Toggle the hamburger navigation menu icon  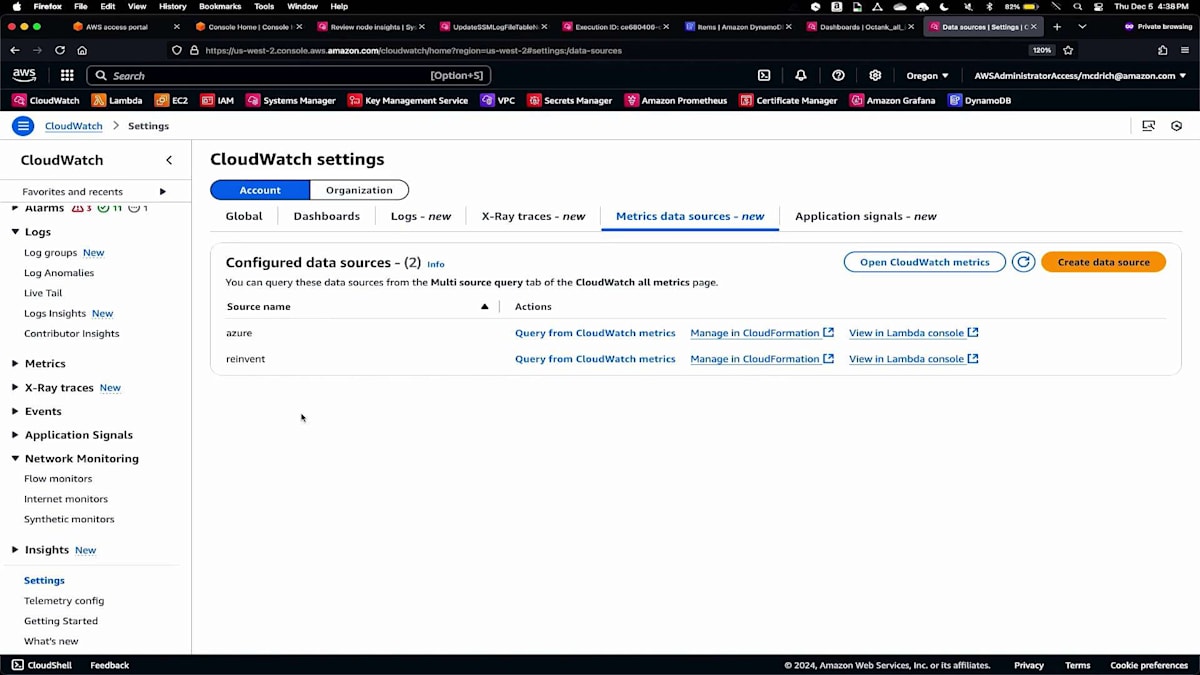pyautogui.click(x=23, y=125)
